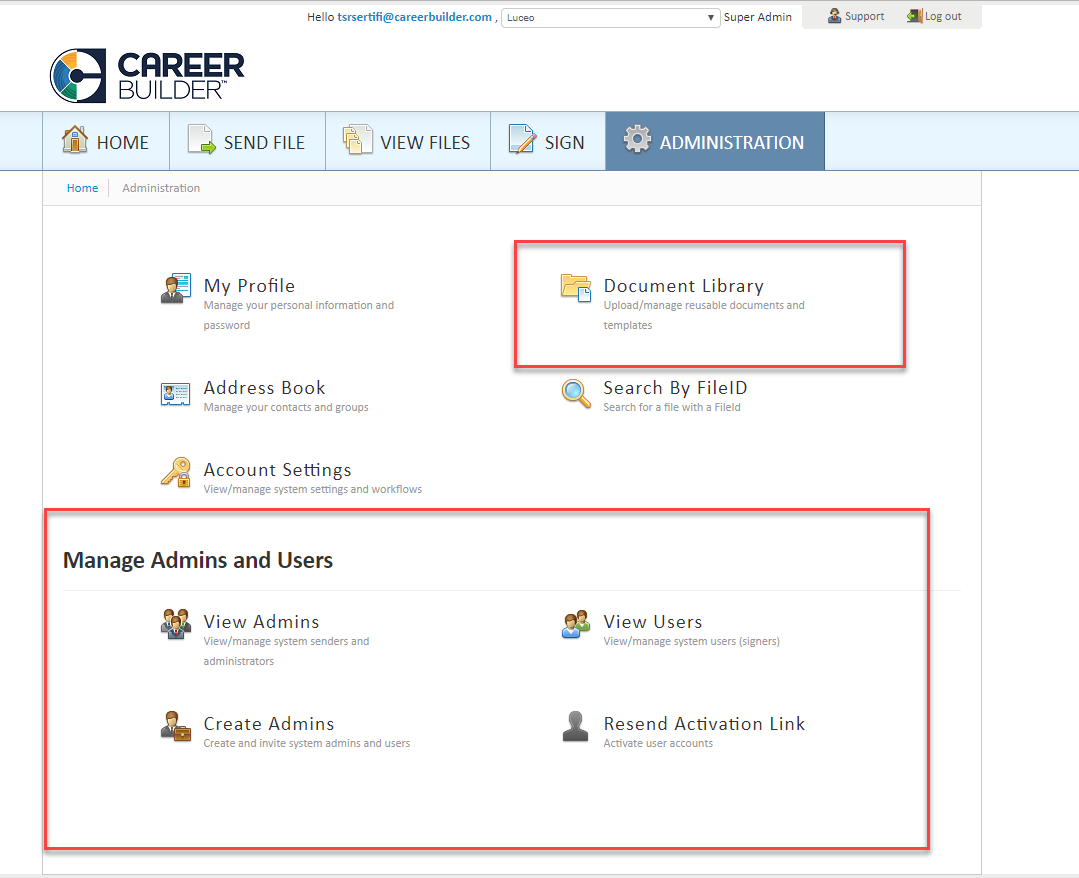
Task: Click the Address Book card icon
Action: 175,394
